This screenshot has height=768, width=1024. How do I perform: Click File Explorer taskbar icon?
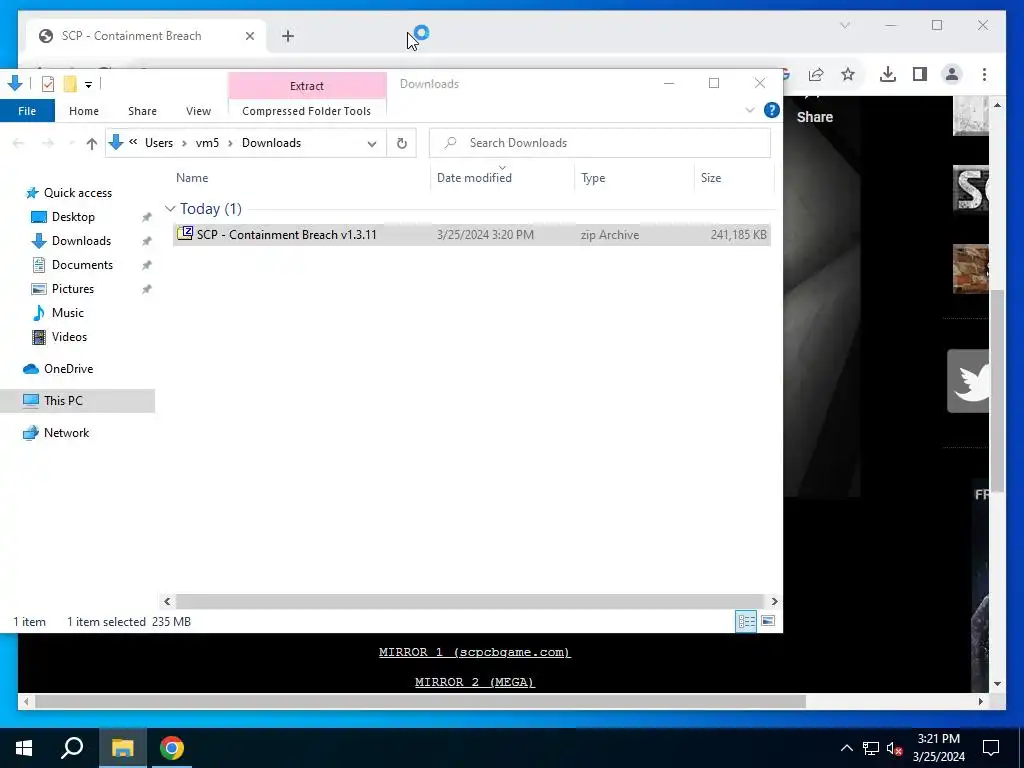pyautogui.click(x=122, y=748)
